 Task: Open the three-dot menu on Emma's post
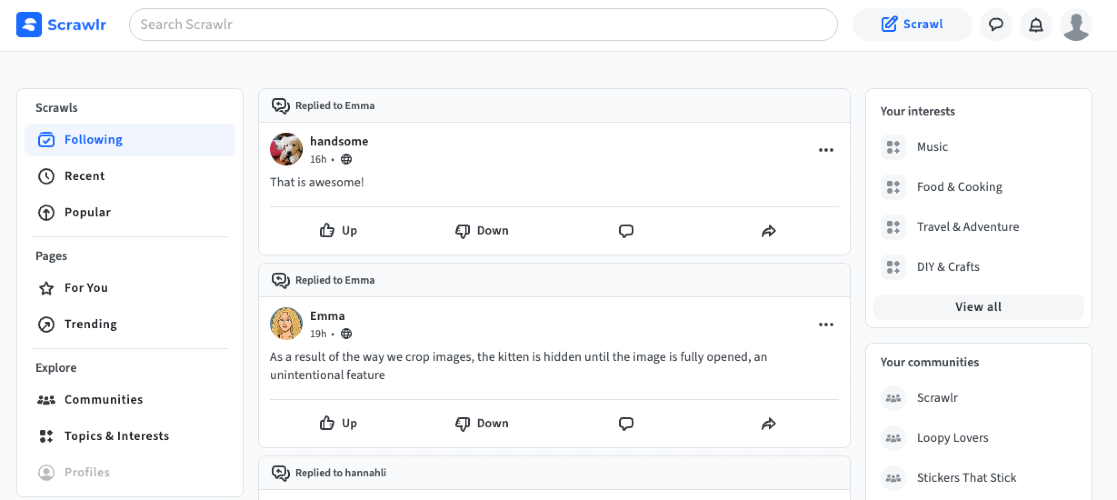[x=826, y=325]
